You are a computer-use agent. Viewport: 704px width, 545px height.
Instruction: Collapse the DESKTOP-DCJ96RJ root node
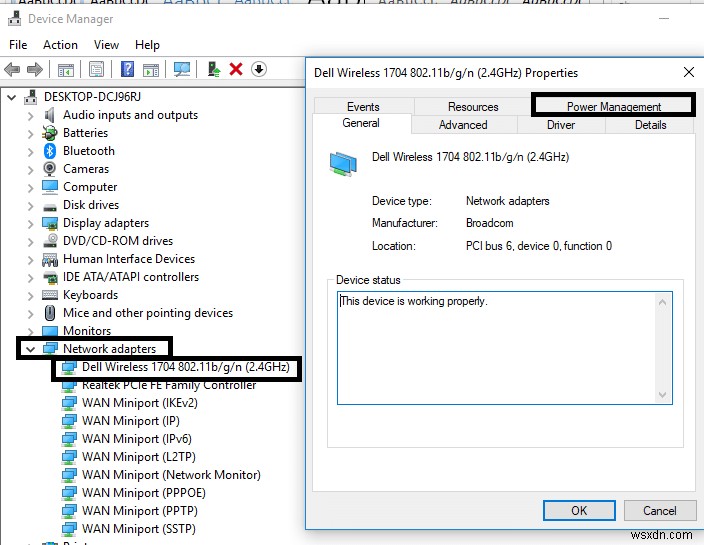pos(12,97)
